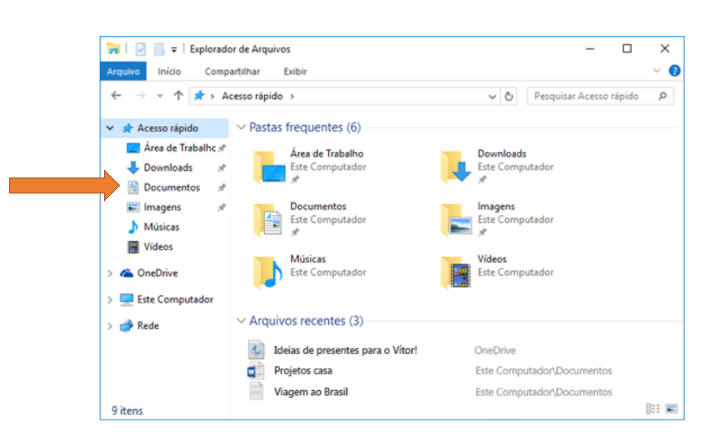Click the Back navigation arrow
711x443 pixels.
click(117, 96)
